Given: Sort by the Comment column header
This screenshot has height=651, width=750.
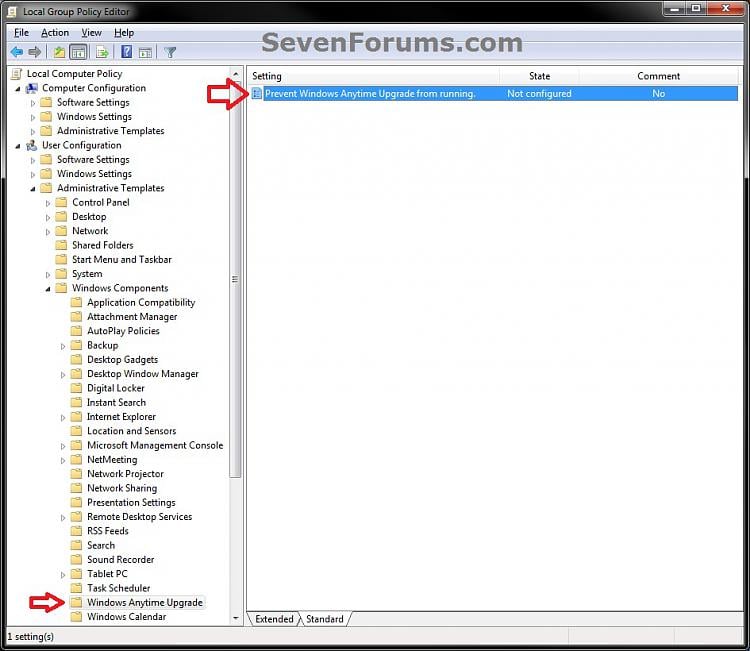Looking at the screenshot, I should pos(658,76).
